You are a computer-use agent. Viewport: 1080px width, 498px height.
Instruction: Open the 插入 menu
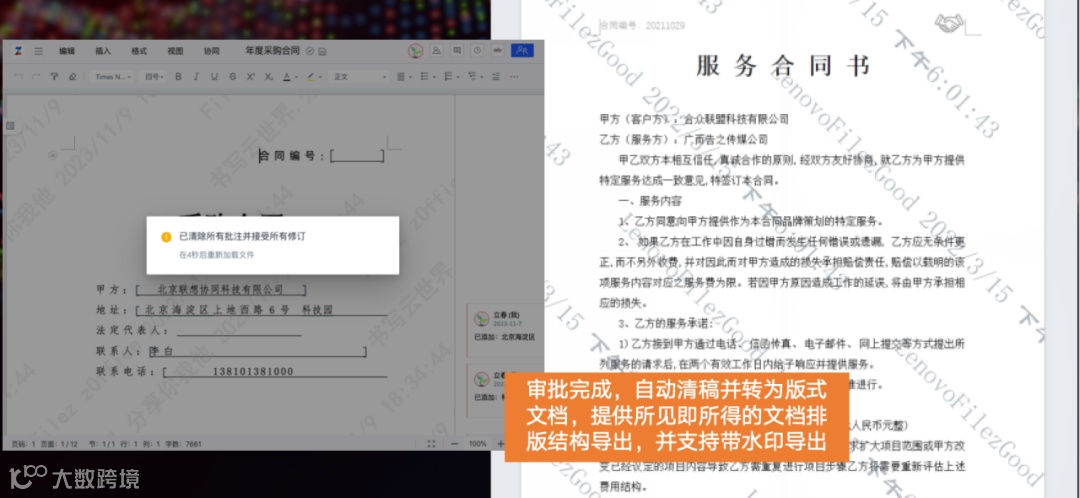(103, 51)
